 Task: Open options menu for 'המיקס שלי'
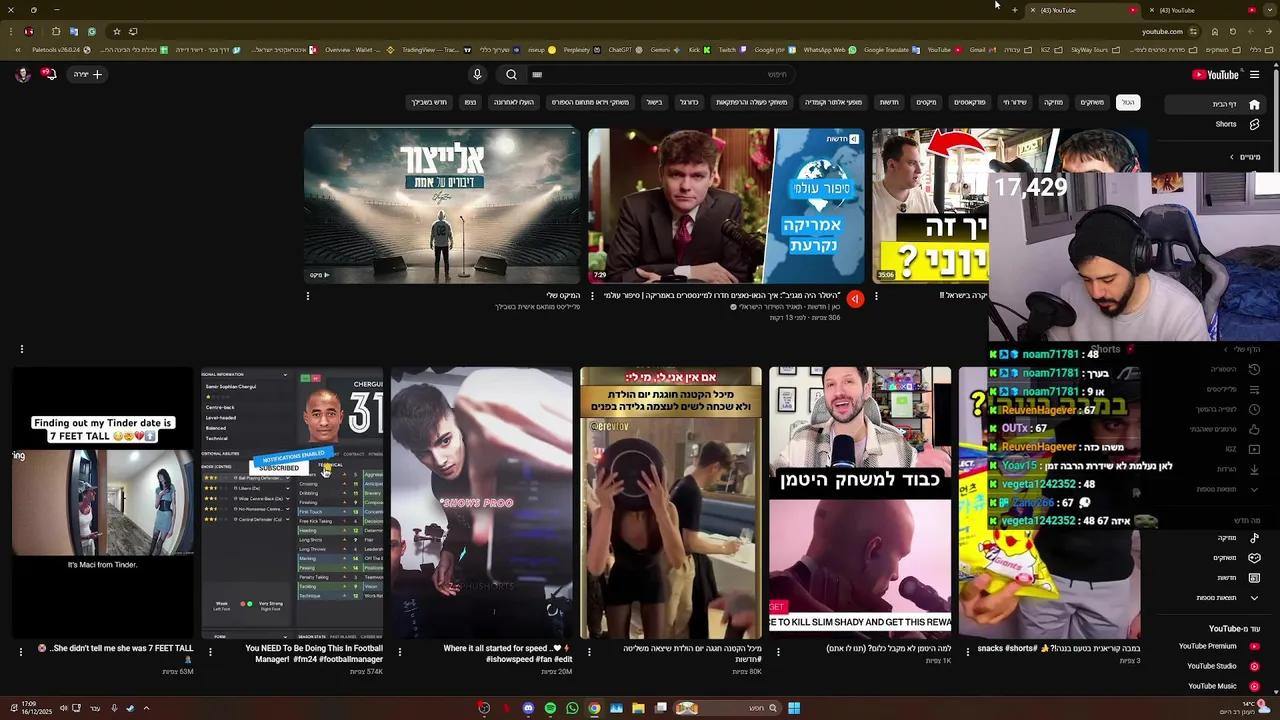[x=308, y=296]
